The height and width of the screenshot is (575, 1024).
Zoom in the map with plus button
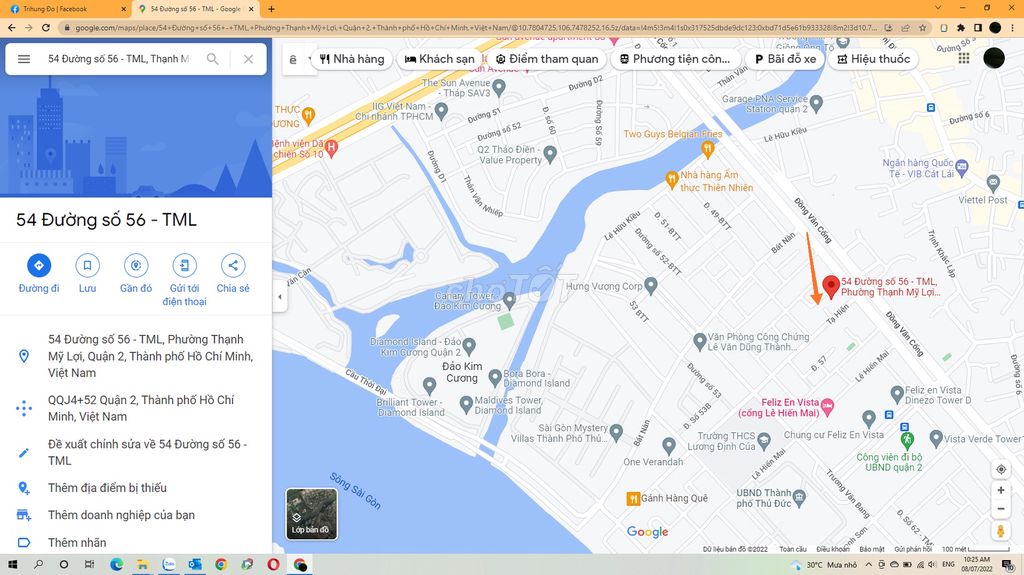(1000, 490)
